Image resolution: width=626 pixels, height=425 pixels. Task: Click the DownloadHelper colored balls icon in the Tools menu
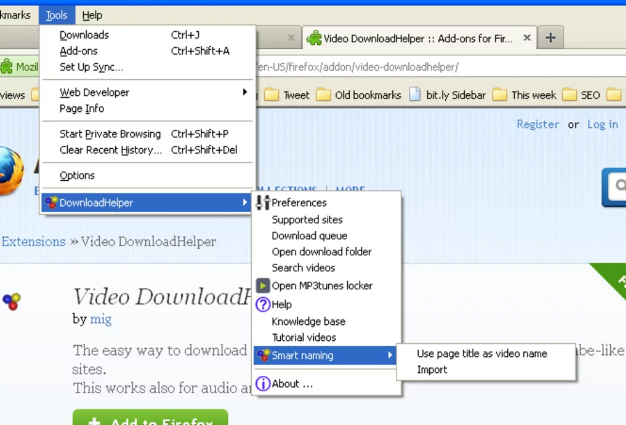pos(51,202)
